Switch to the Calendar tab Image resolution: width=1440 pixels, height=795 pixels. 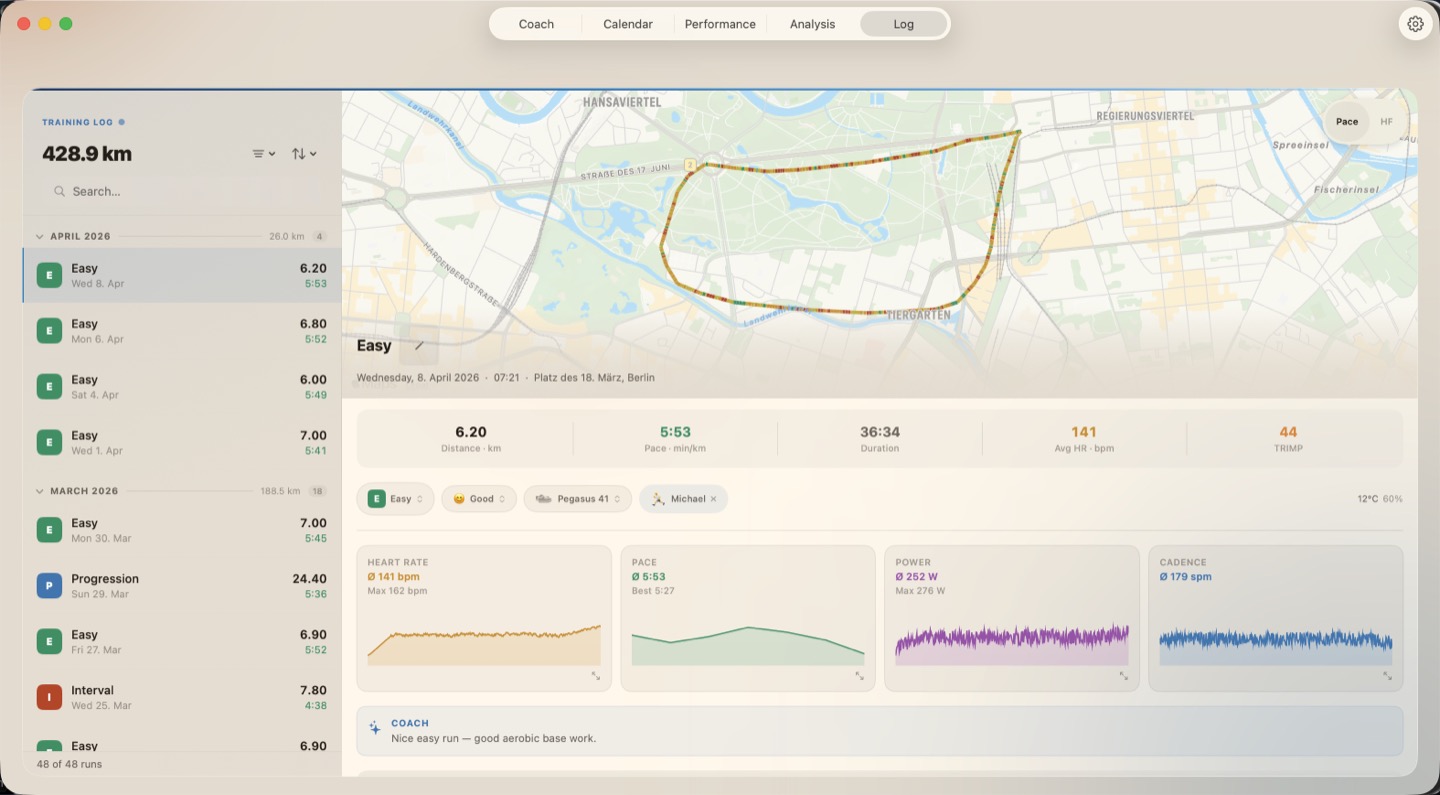click(627, 23)
